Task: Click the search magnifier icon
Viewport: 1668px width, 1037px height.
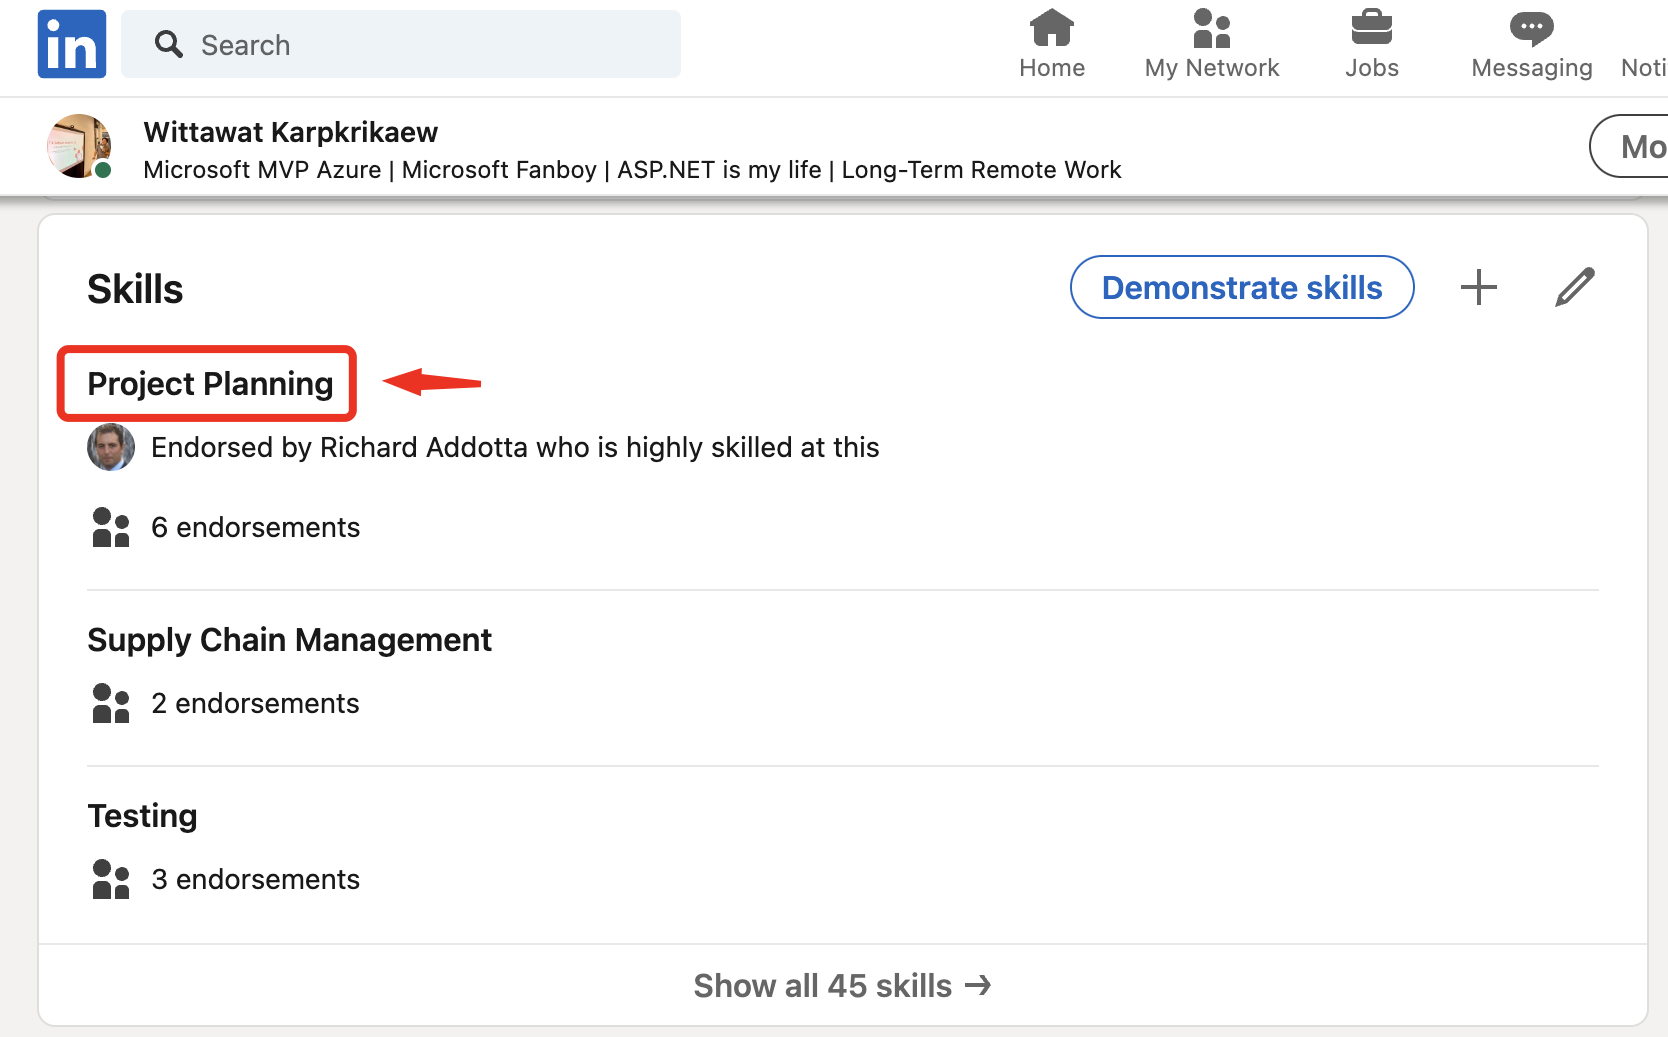Action: tap(169, 44)
